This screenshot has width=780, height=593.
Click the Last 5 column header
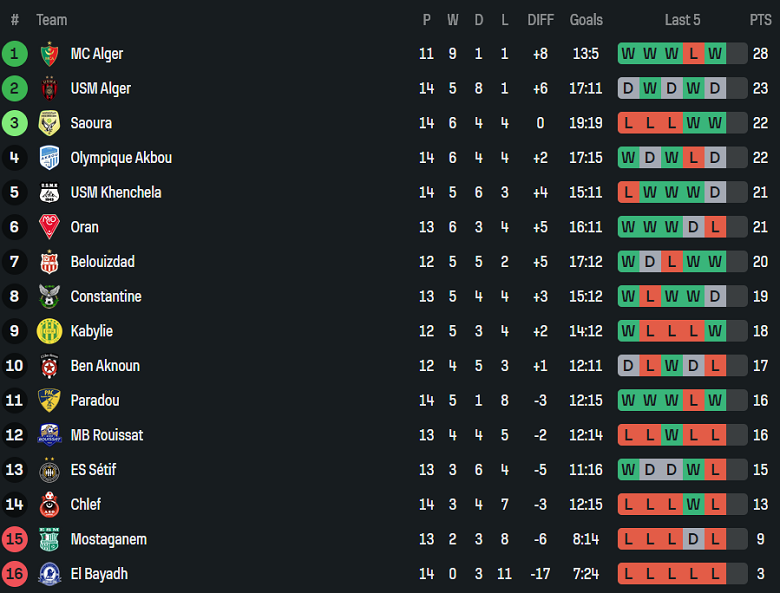coord(682,20)
